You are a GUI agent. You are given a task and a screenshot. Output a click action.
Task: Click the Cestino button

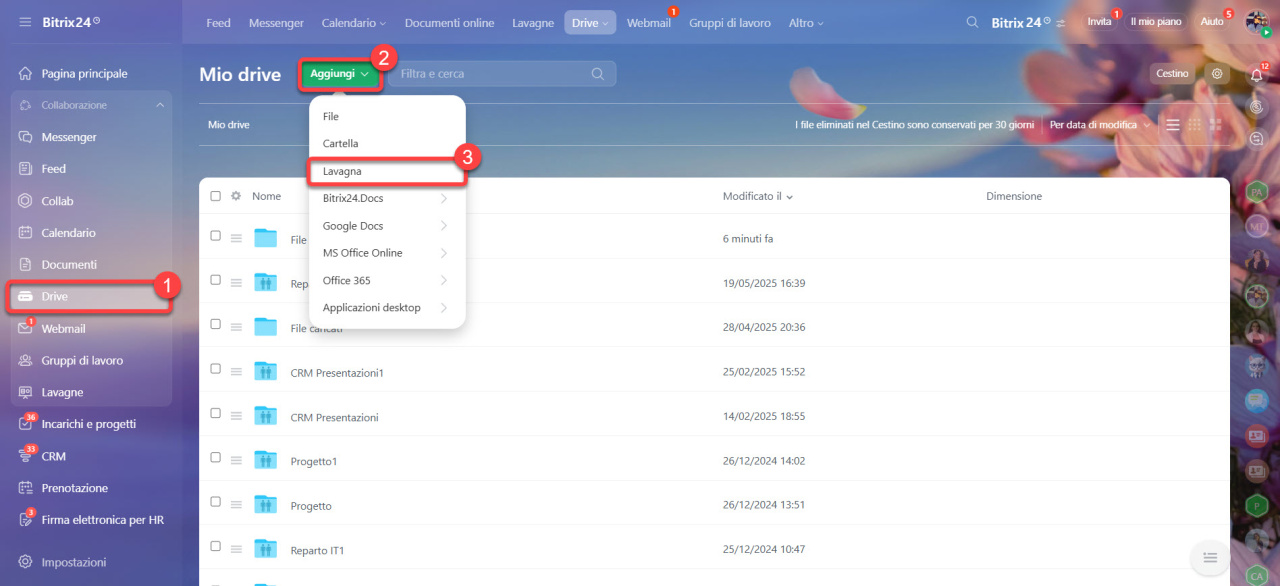pyautogui.click(x=1172, y=73)
